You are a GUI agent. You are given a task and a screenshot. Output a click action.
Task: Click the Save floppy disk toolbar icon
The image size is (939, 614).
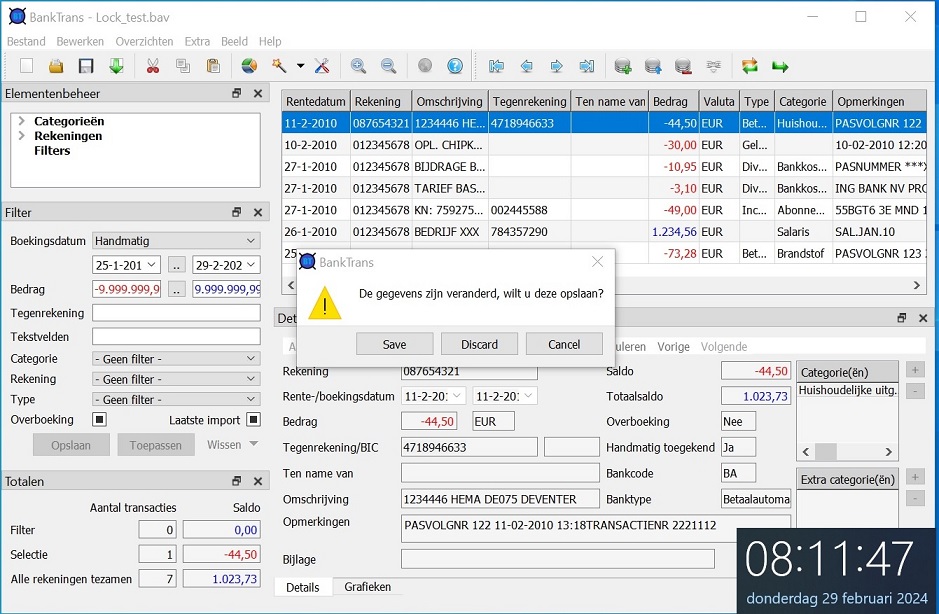tap(86, 66)
